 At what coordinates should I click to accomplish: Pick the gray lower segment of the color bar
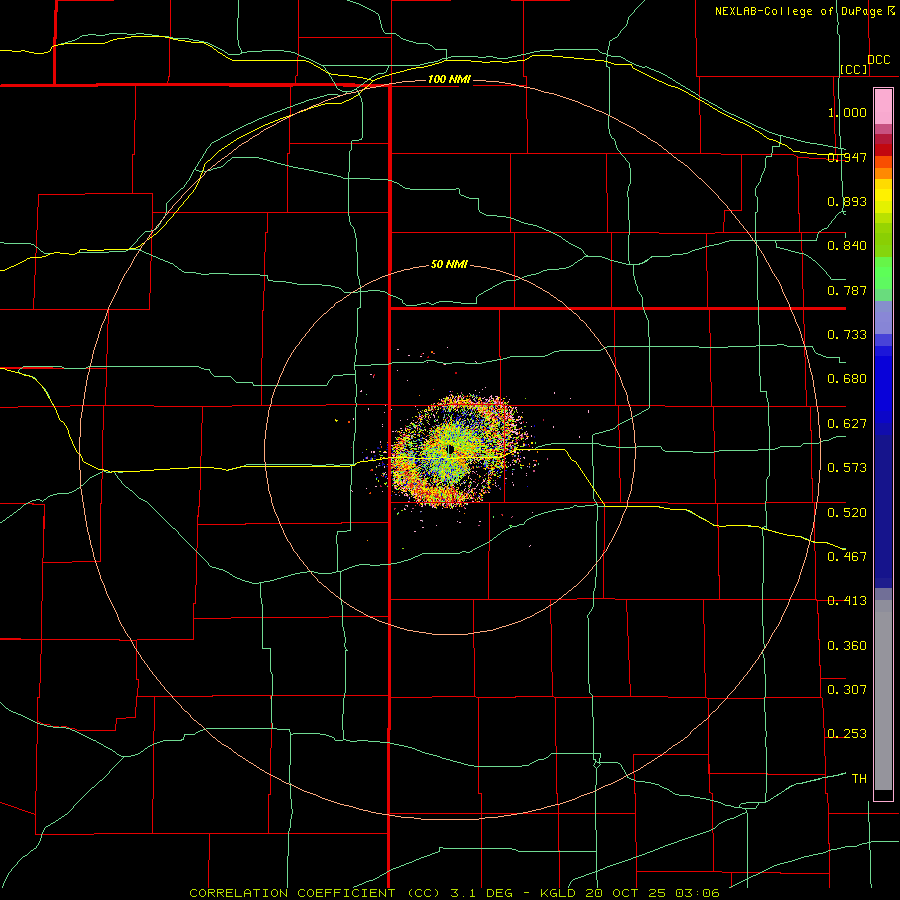(883, 695)
